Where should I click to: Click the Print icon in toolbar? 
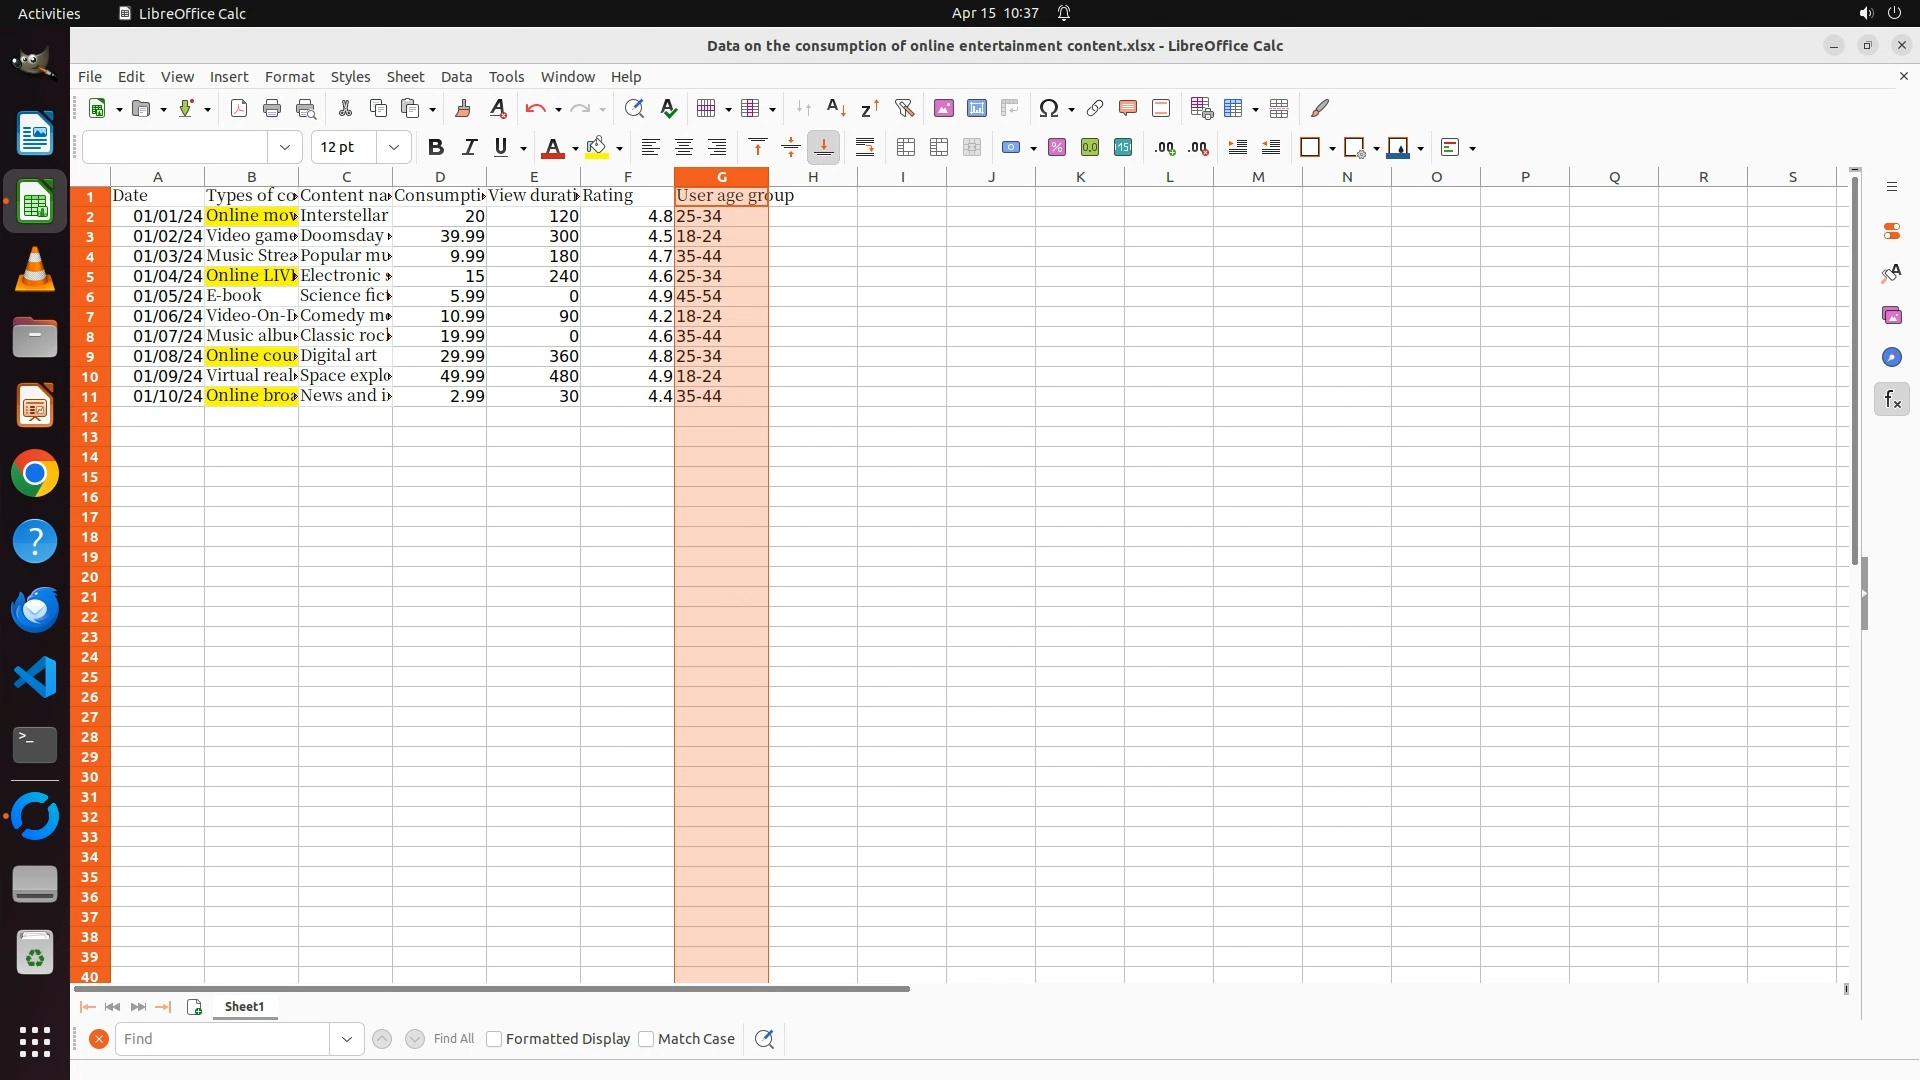coord(272,108)
